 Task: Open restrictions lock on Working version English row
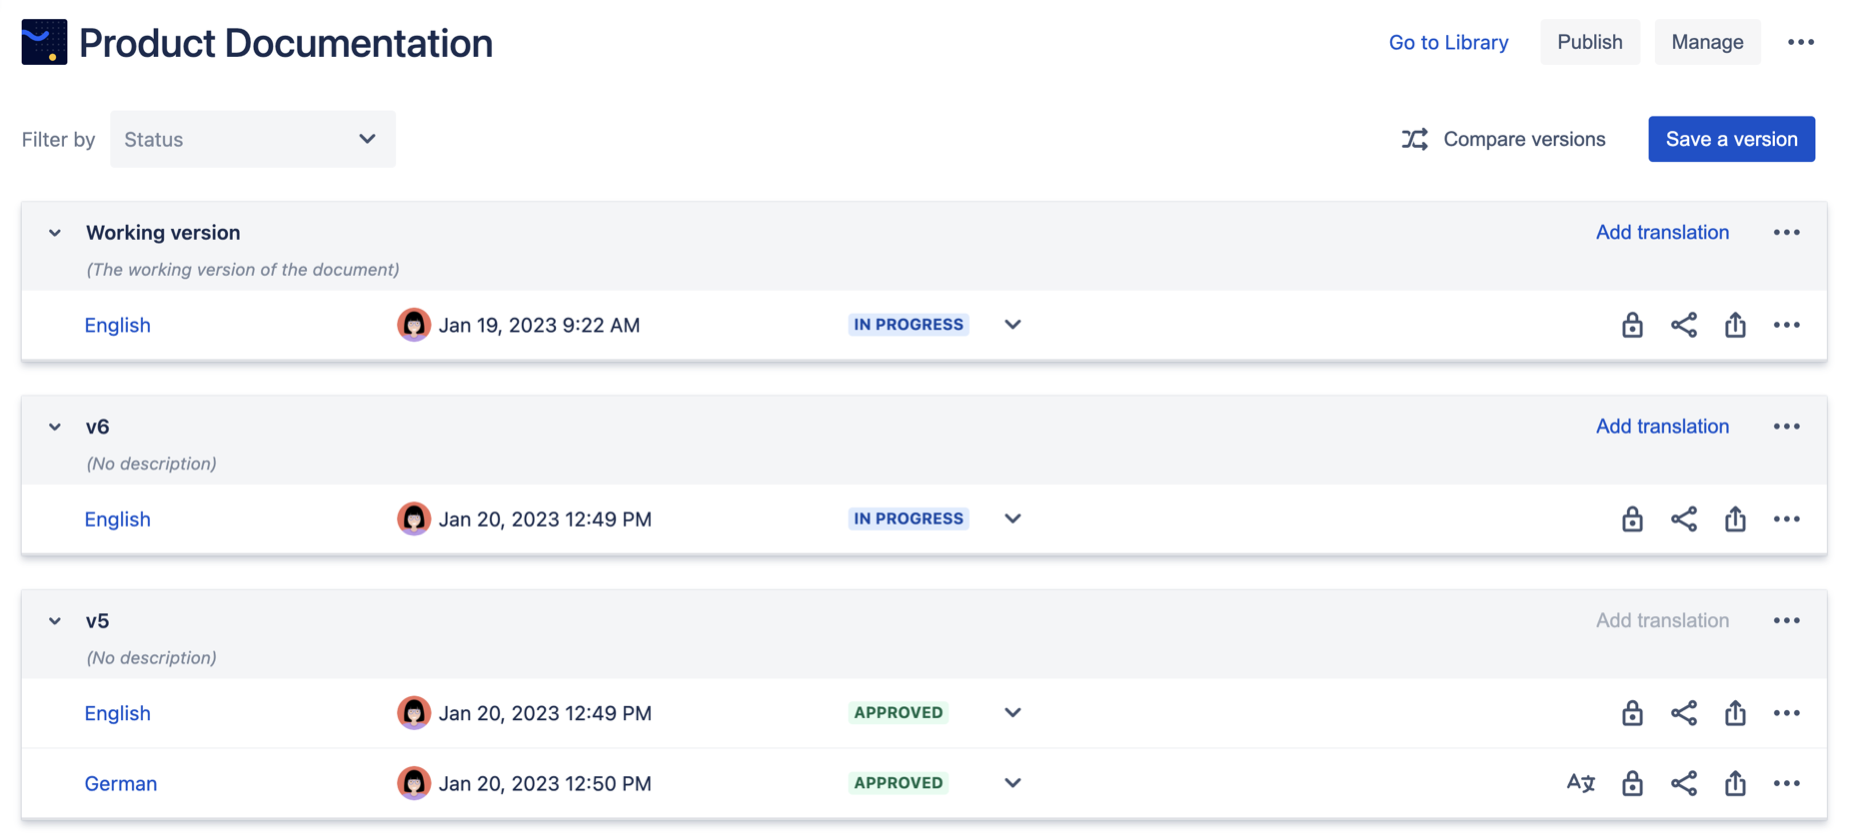coord(1631,324)
